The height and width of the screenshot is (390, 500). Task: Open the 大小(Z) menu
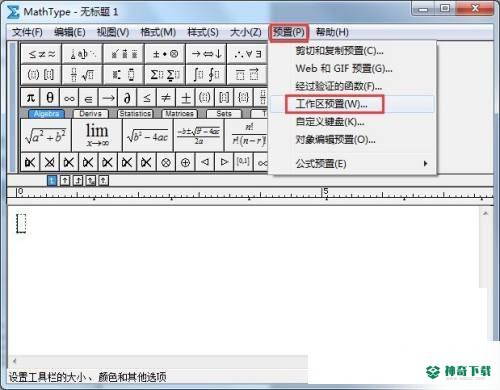click(x=246, y=32)
